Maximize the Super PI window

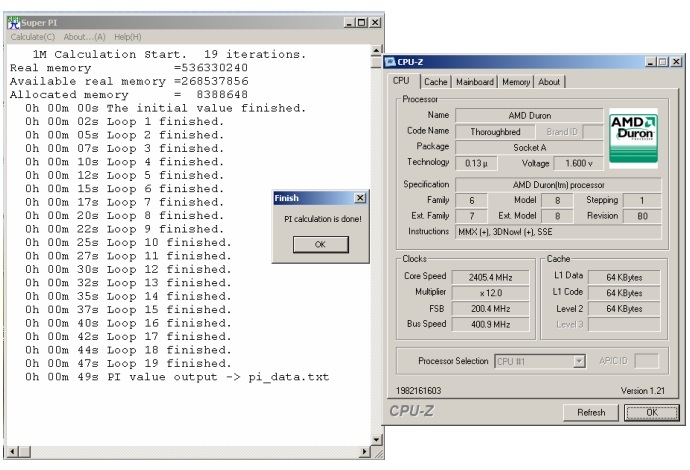click(362, 22)
